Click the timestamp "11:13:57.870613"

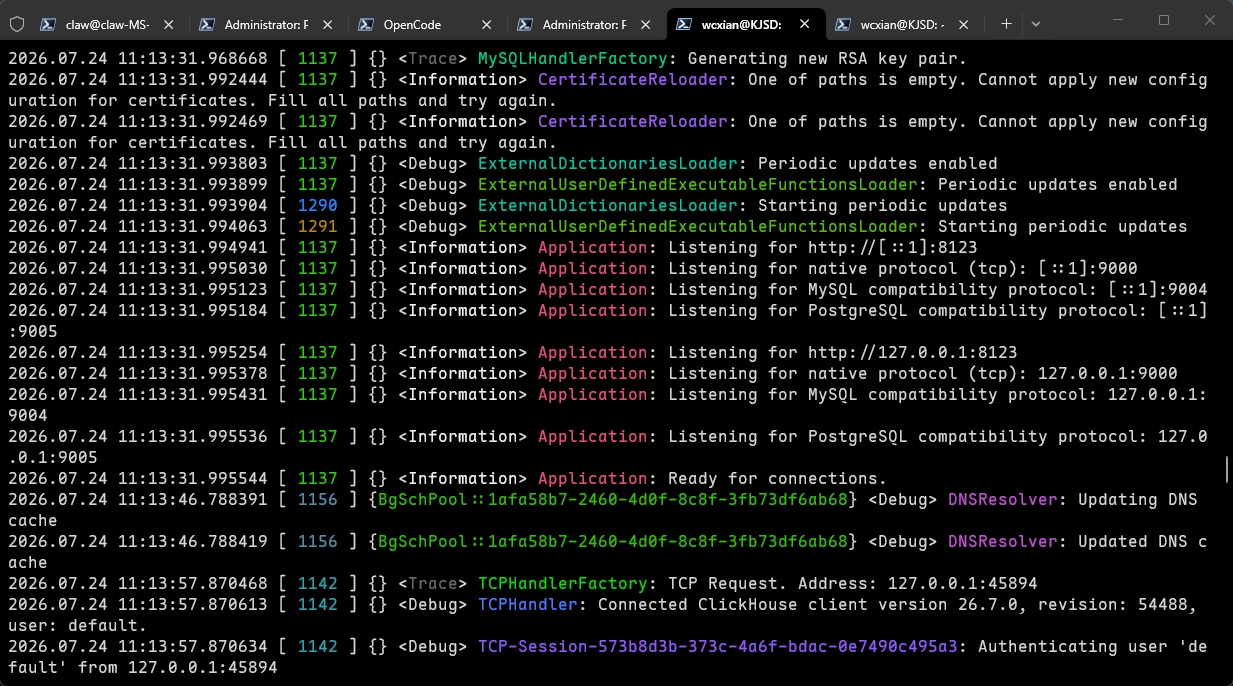point(193,605)
